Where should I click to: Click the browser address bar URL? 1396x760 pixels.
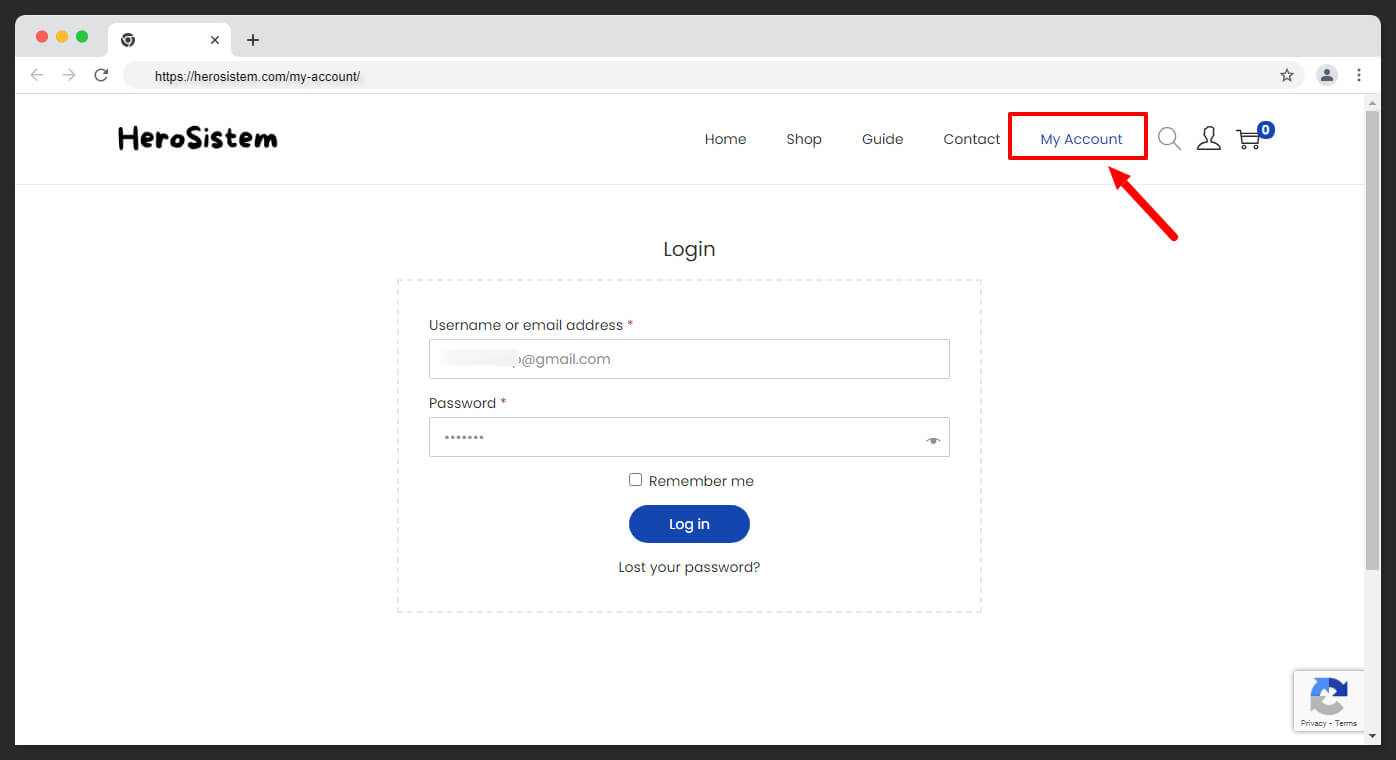258,76
